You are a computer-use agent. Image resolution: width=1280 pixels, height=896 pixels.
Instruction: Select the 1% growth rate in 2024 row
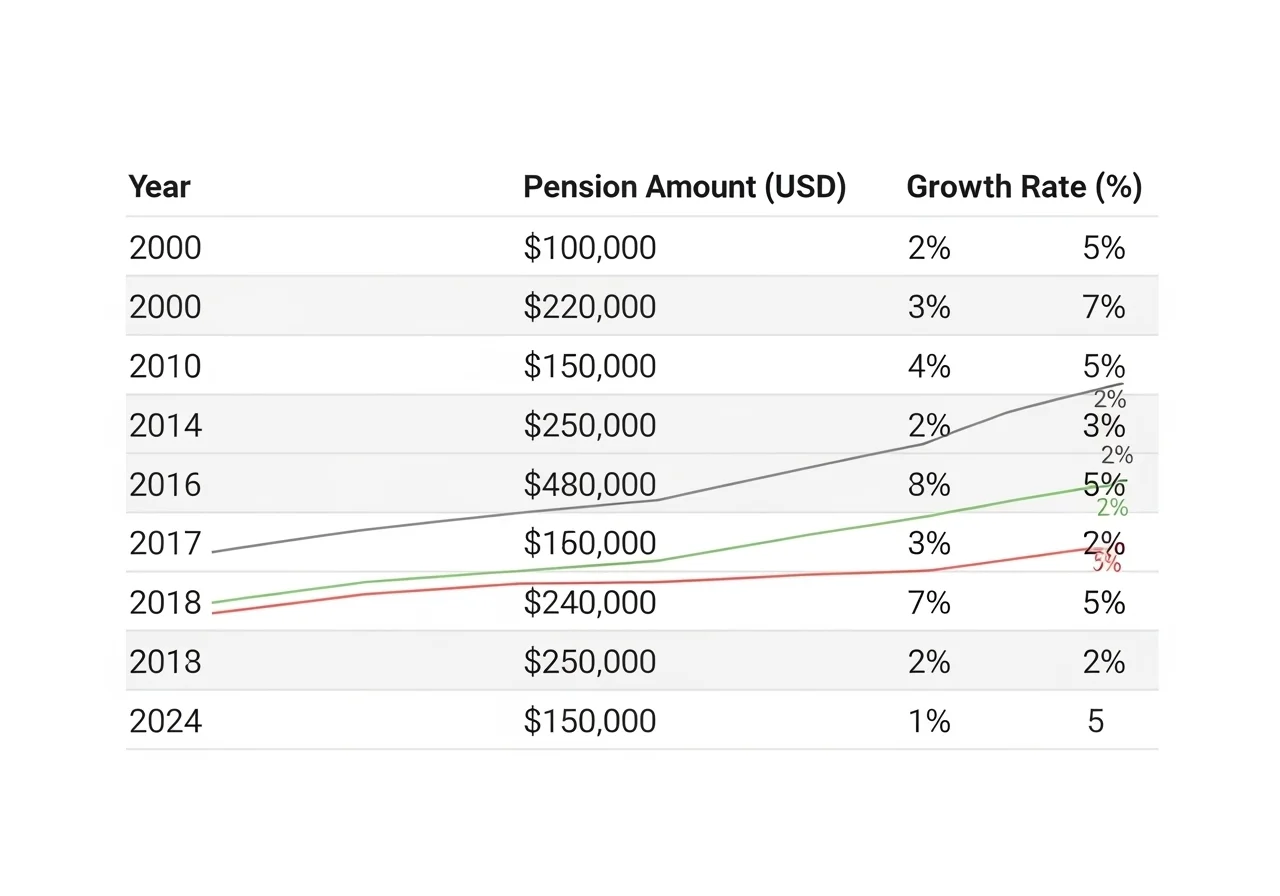point(929,720)
